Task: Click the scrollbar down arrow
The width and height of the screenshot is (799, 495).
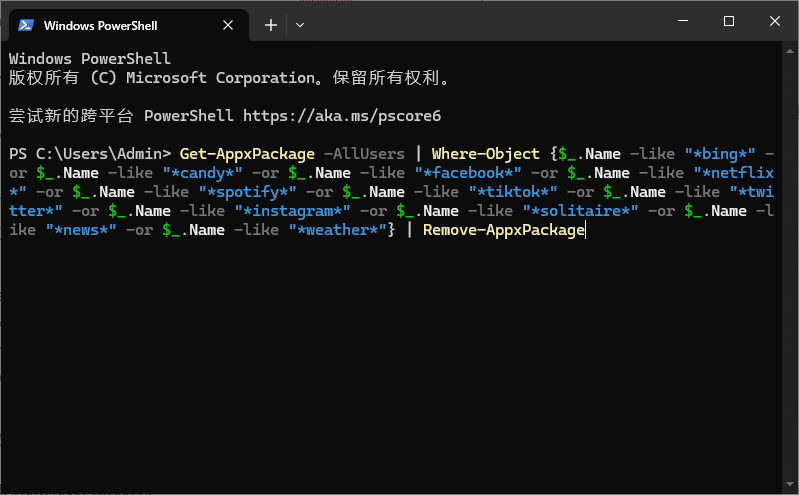Action: (790, 483)
